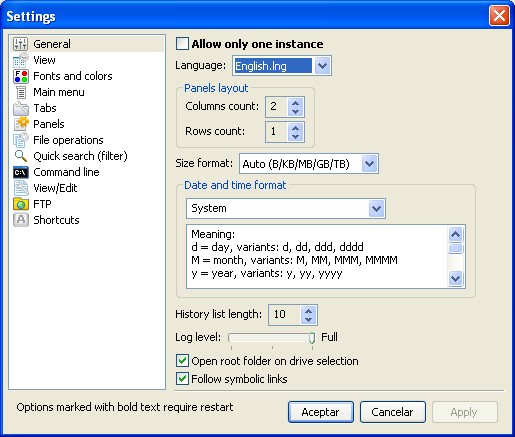Open the System date format dropdown

click(x=377, y=209)
